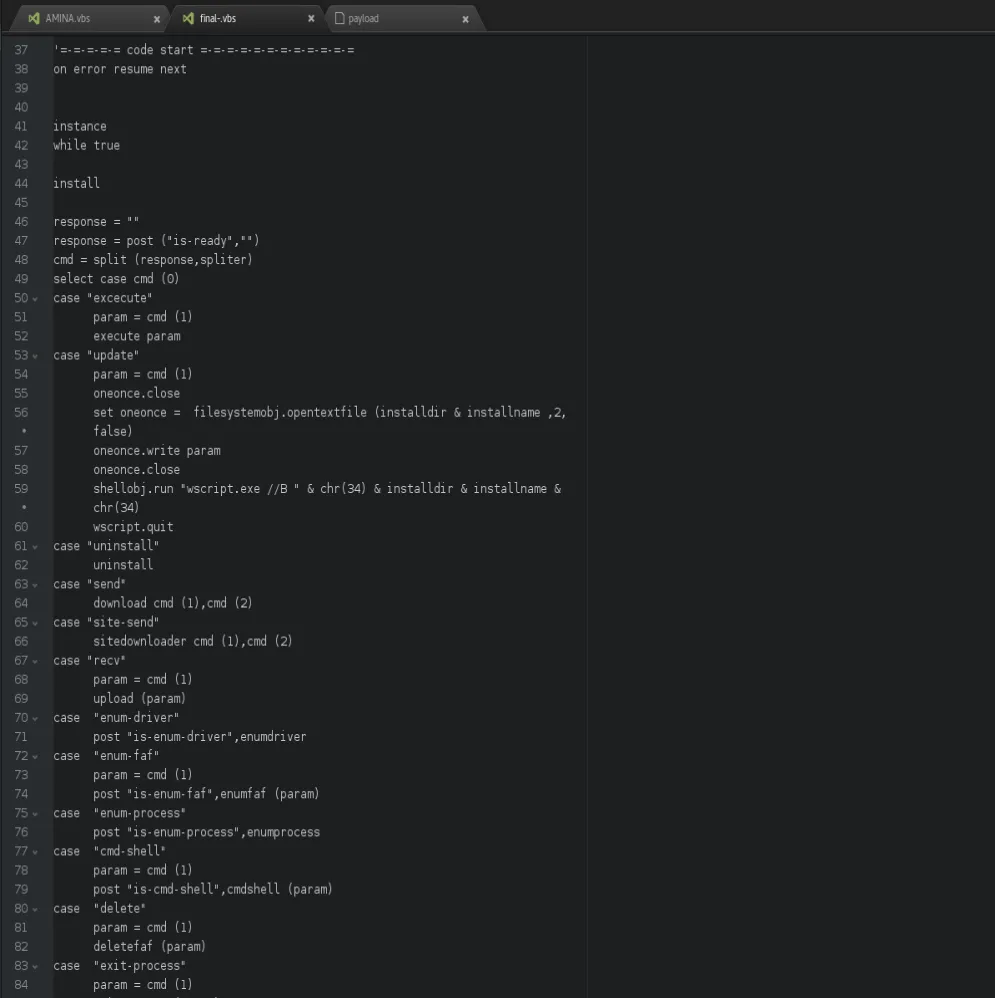Click 'oneonce.write param' line
Viewport: 995px width, 998px height.
[157, 451]
